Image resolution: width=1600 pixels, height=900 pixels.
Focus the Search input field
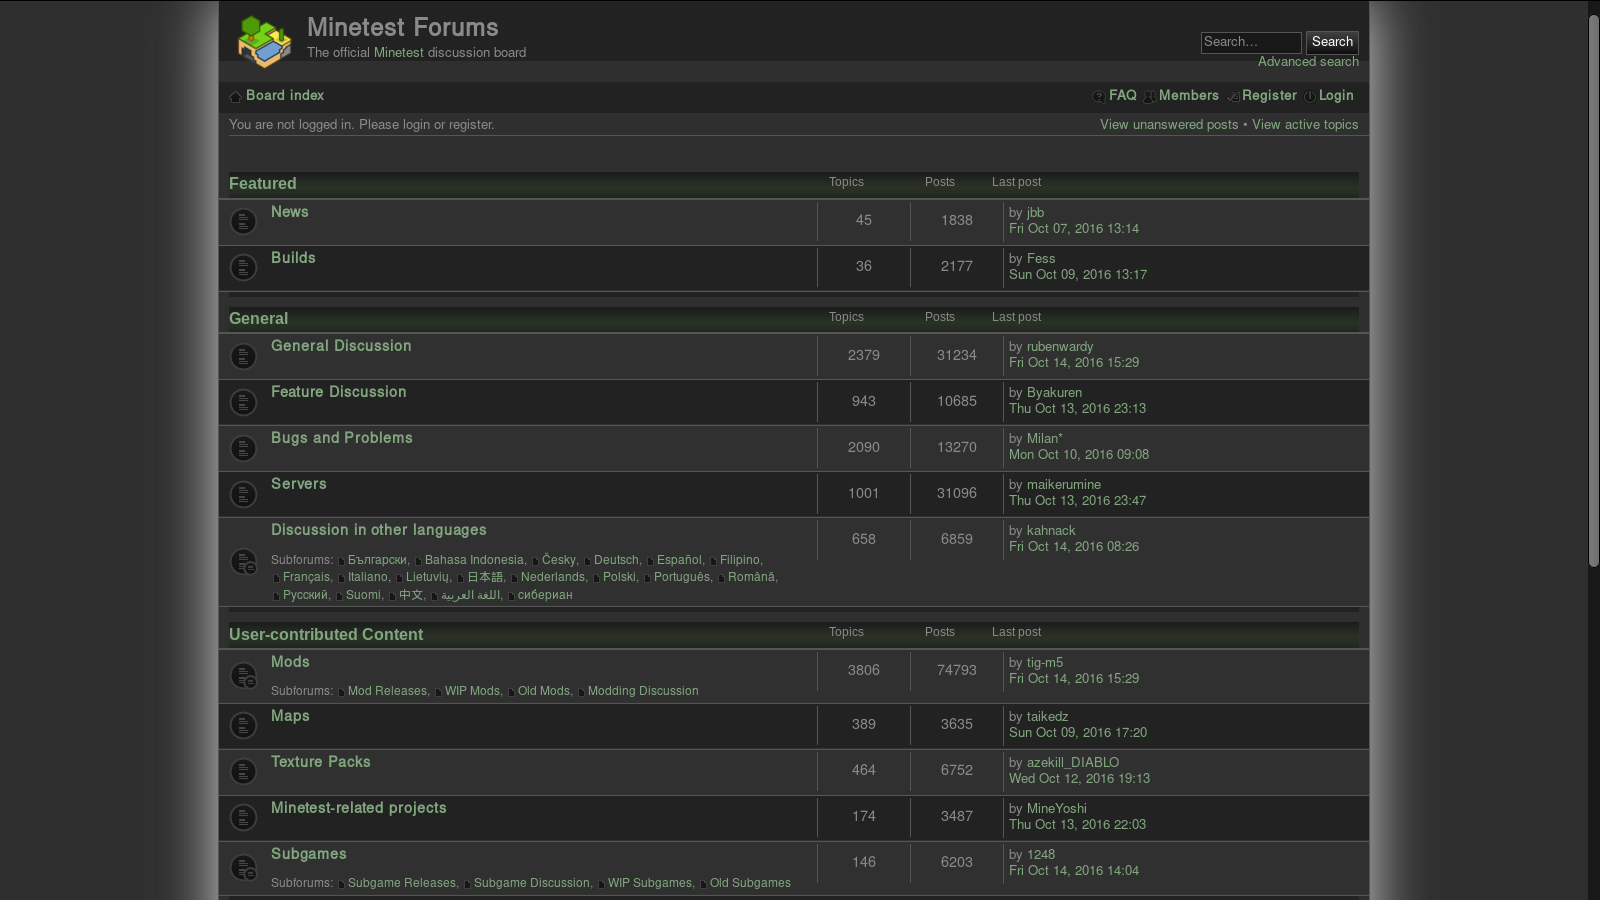(1251, 42)
